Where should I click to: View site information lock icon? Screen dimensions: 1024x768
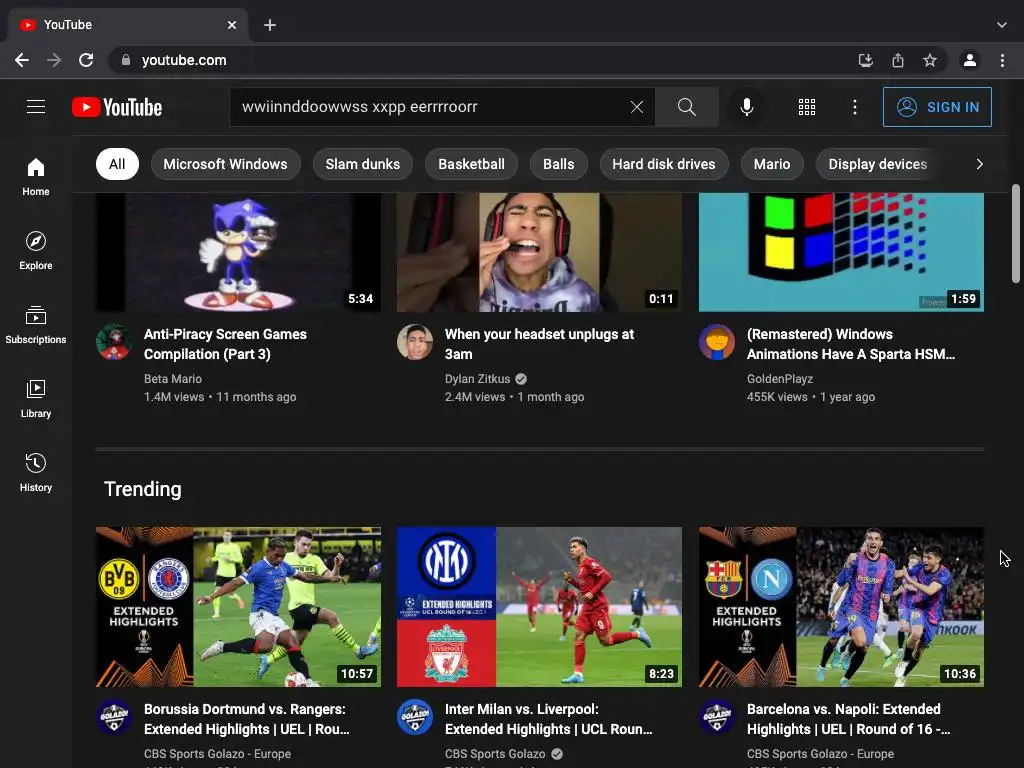(x=125, y=60)
